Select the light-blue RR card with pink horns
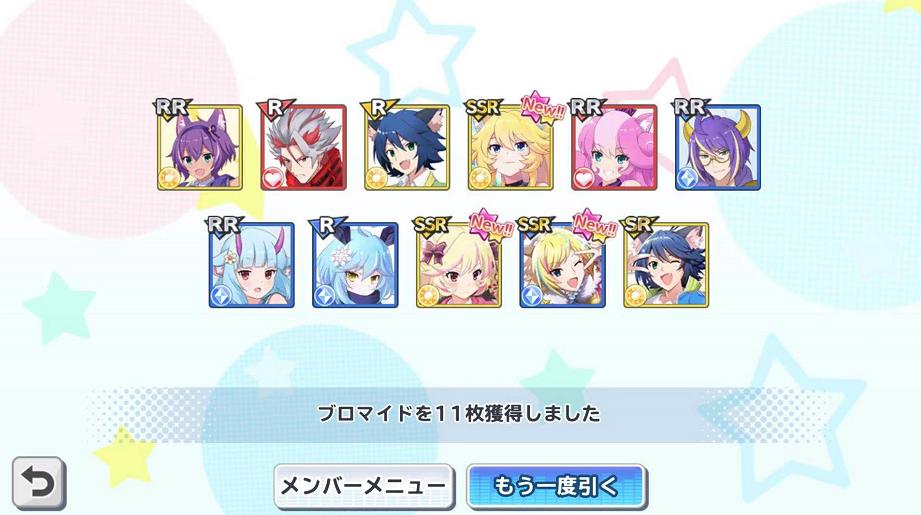Image resolution: width=921 pixels, height=515 pixels. click(251, 265)
